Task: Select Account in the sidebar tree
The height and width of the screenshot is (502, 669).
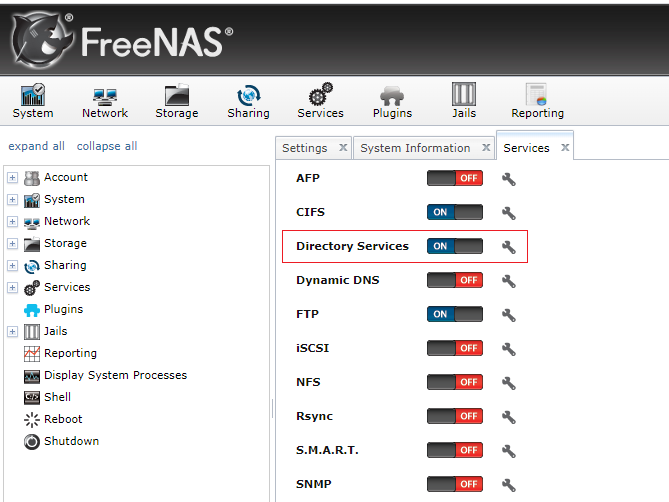Action: 66,177
